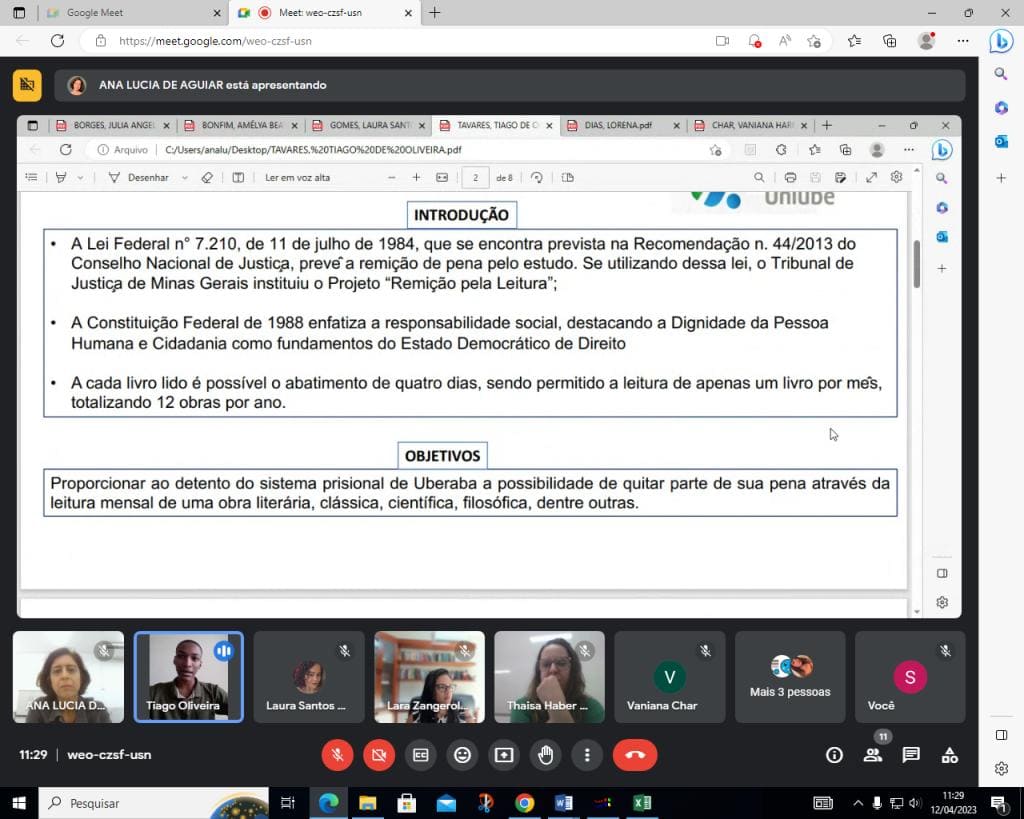Open the Edge sidebar search icon

tap(1000, 74)
